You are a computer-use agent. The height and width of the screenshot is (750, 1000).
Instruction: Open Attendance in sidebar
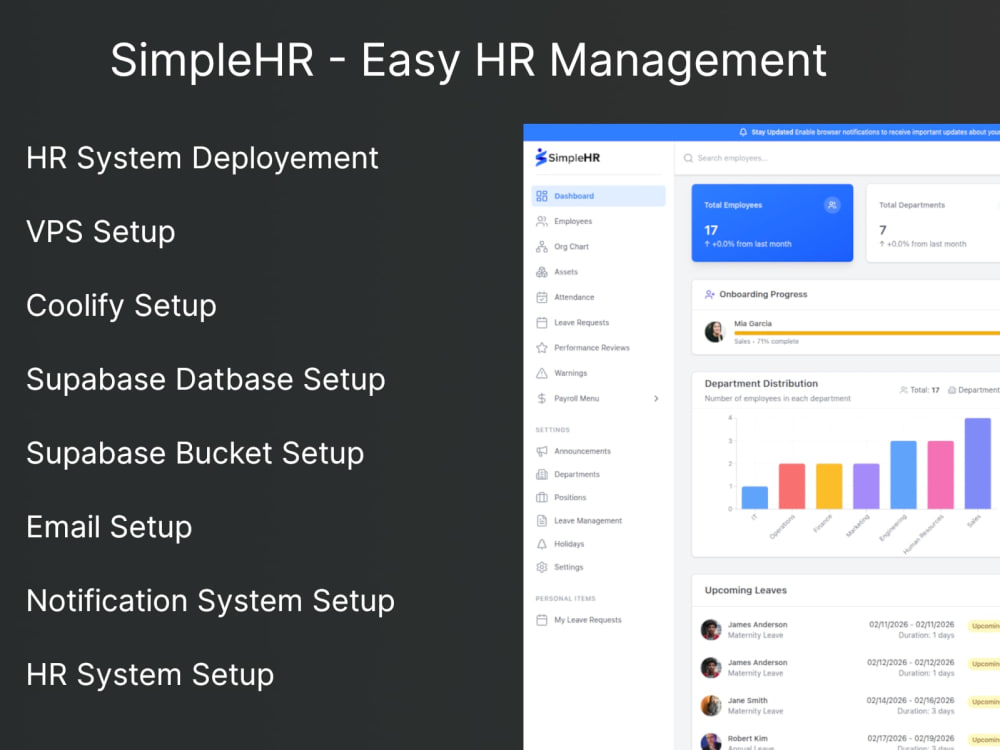click(x=598, y=297)
